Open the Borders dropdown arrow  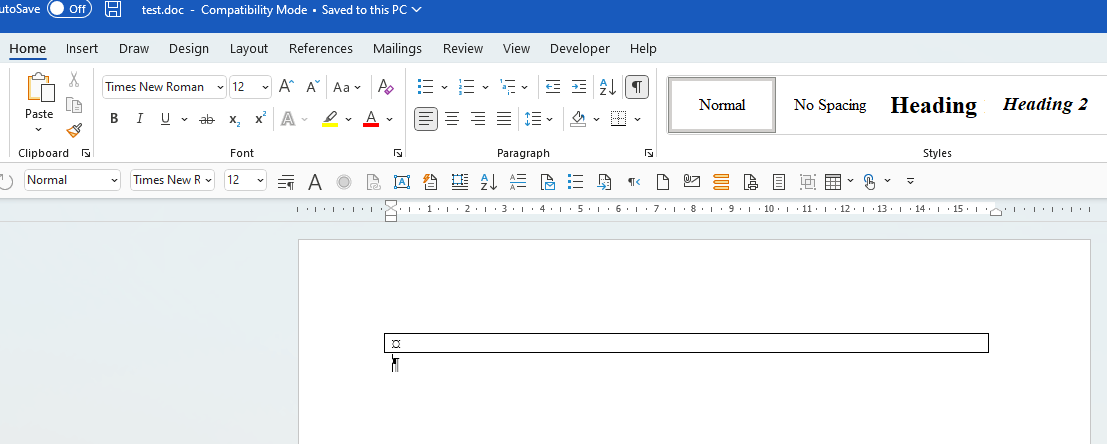(x=638, y=119)
